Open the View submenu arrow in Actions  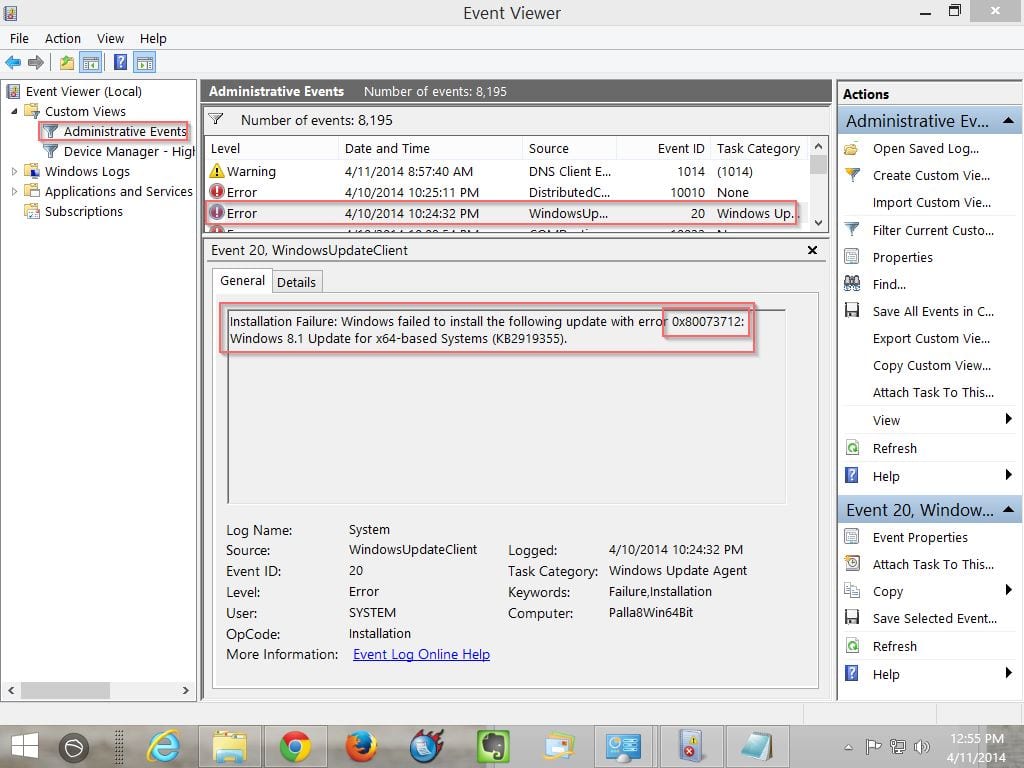1009,419
